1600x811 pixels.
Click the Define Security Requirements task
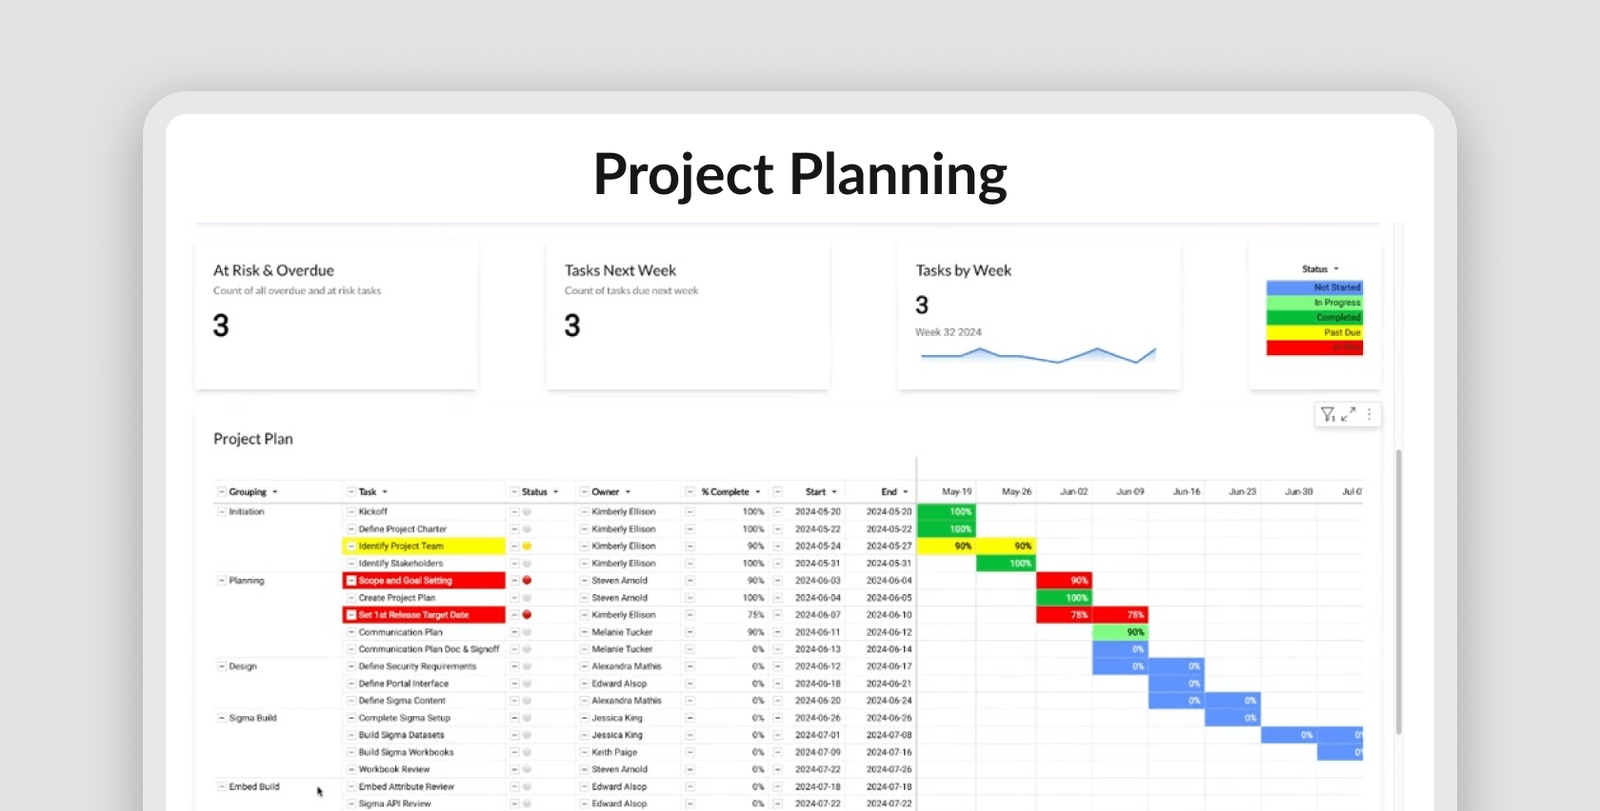[x=418, y=666]
